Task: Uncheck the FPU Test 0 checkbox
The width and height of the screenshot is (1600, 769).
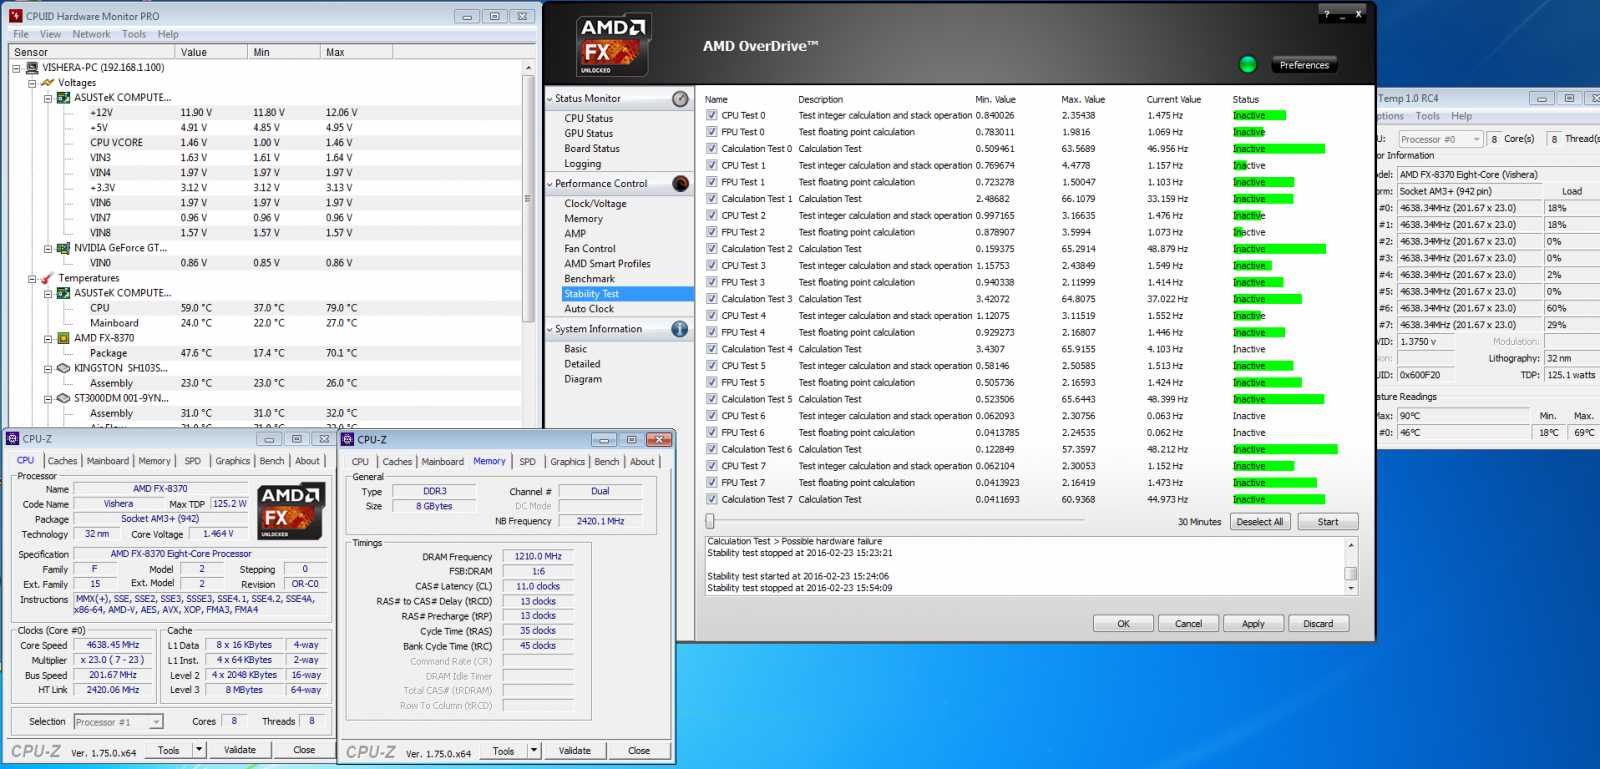Action: coord(712,132)
